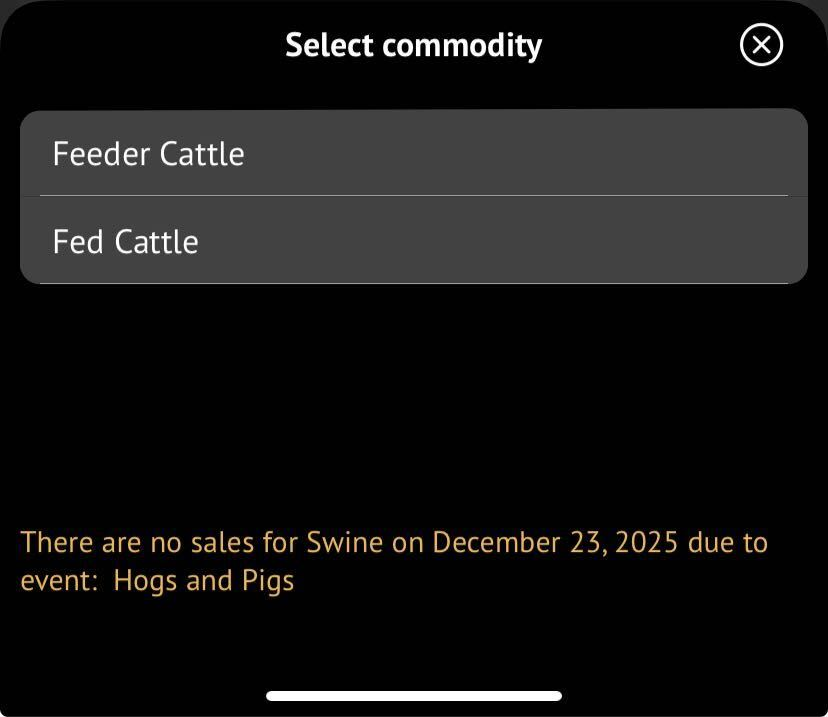The width and height of the screenshot is (828, 717).
Task: Tap the Select commodity title
Action: click(x=413, y=44)
